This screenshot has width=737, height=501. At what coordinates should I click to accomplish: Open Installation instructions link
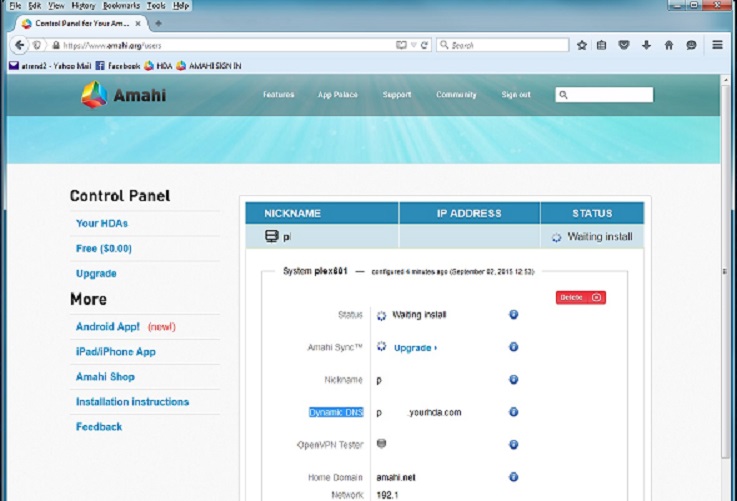pyautogui.click(x=133, y=402)
